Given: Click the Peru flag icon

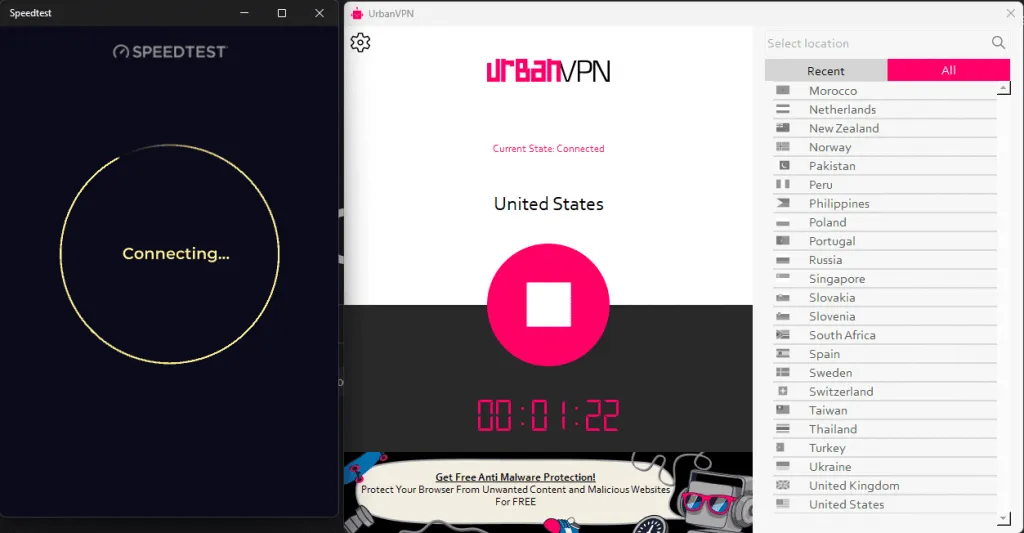Looking at the screenshot, I should 782,185.
